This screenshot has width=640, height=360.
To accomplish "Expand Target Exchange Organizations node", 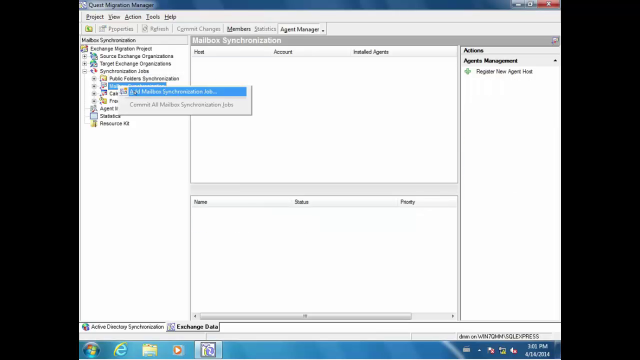I will click(84, 64).
